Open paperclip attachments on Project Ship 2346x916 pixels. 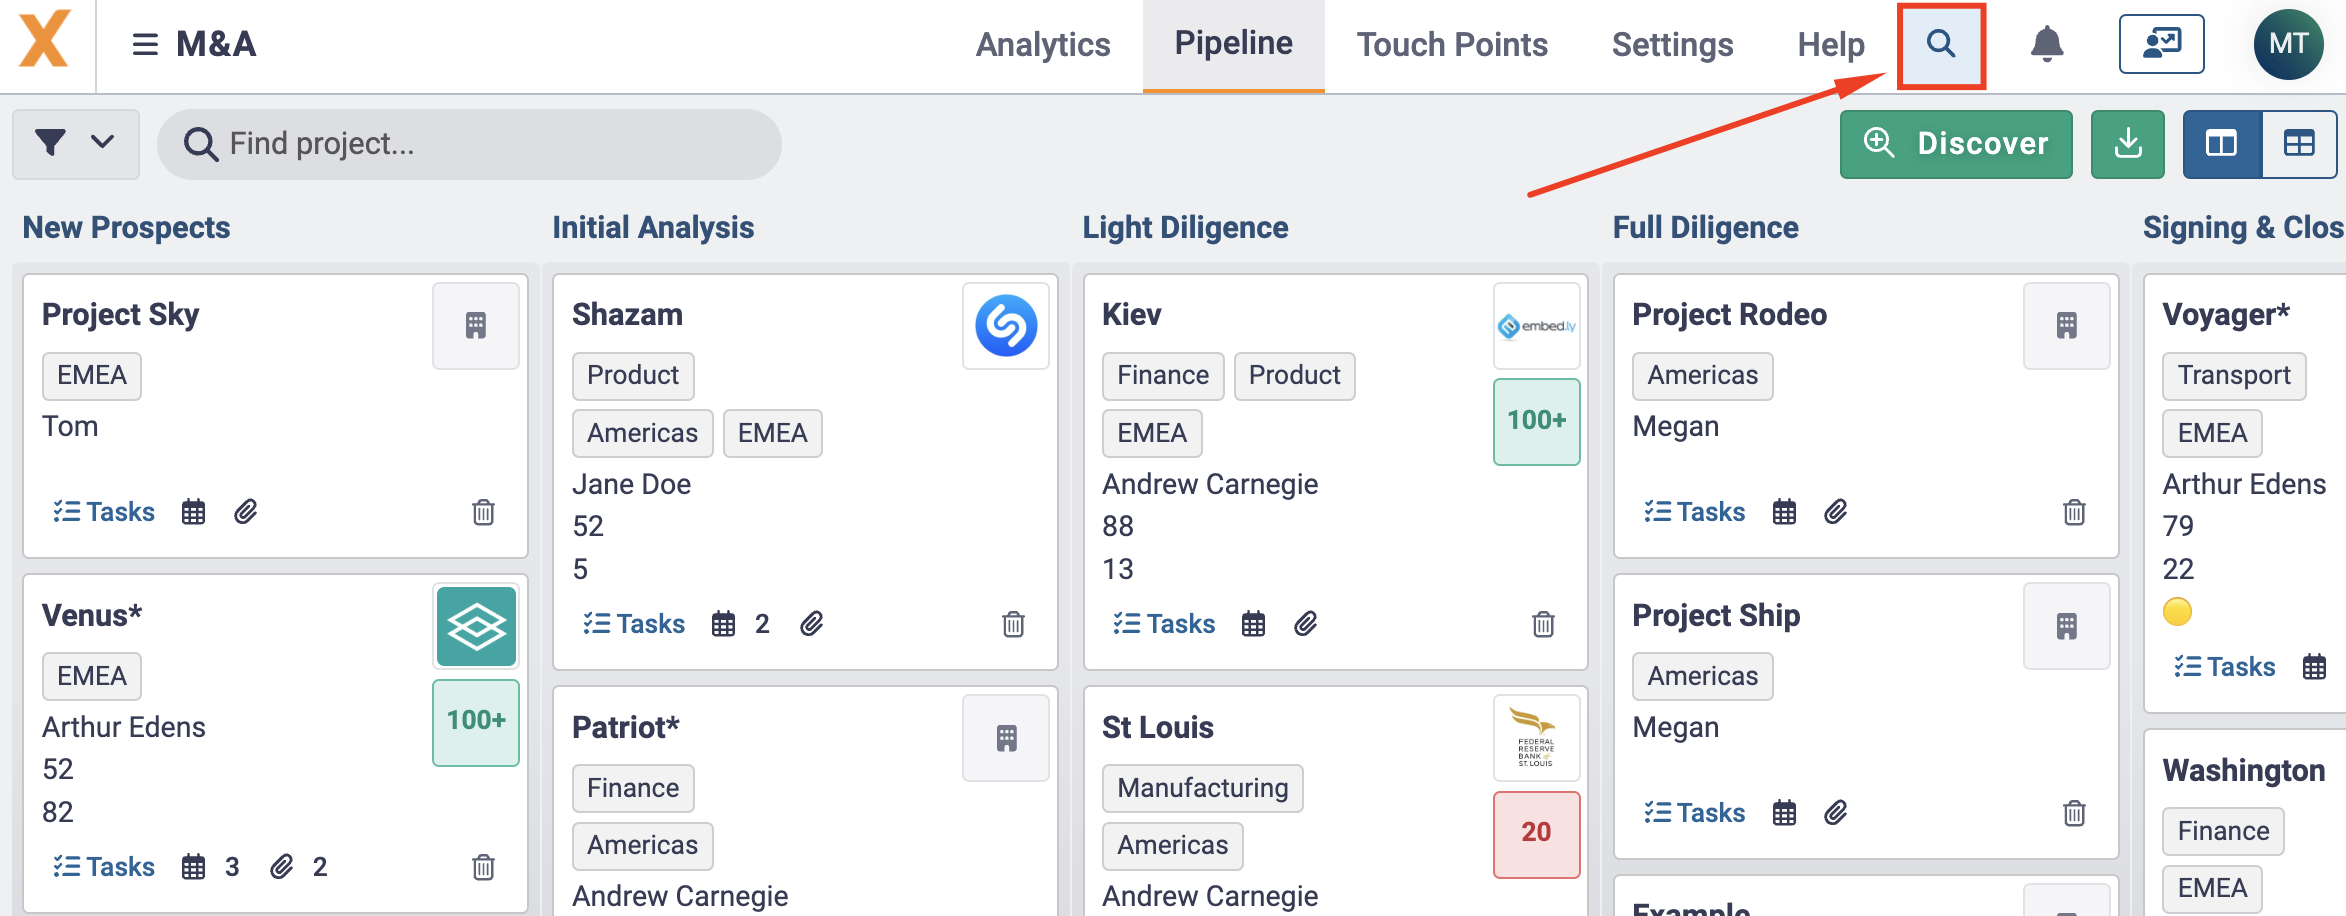pyautogui.click(x=1835, y=812)
